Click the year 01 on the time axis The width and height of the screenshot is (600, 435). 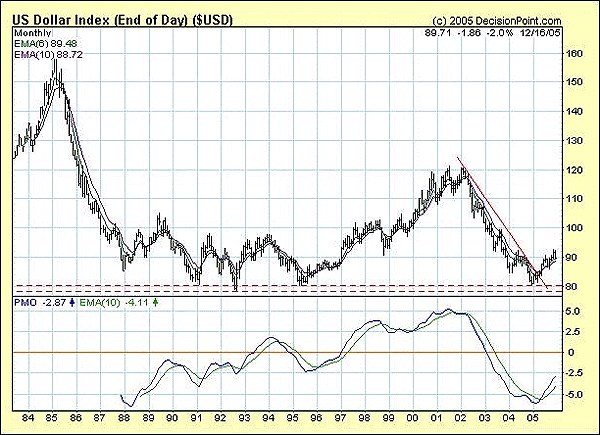point(437,417)
